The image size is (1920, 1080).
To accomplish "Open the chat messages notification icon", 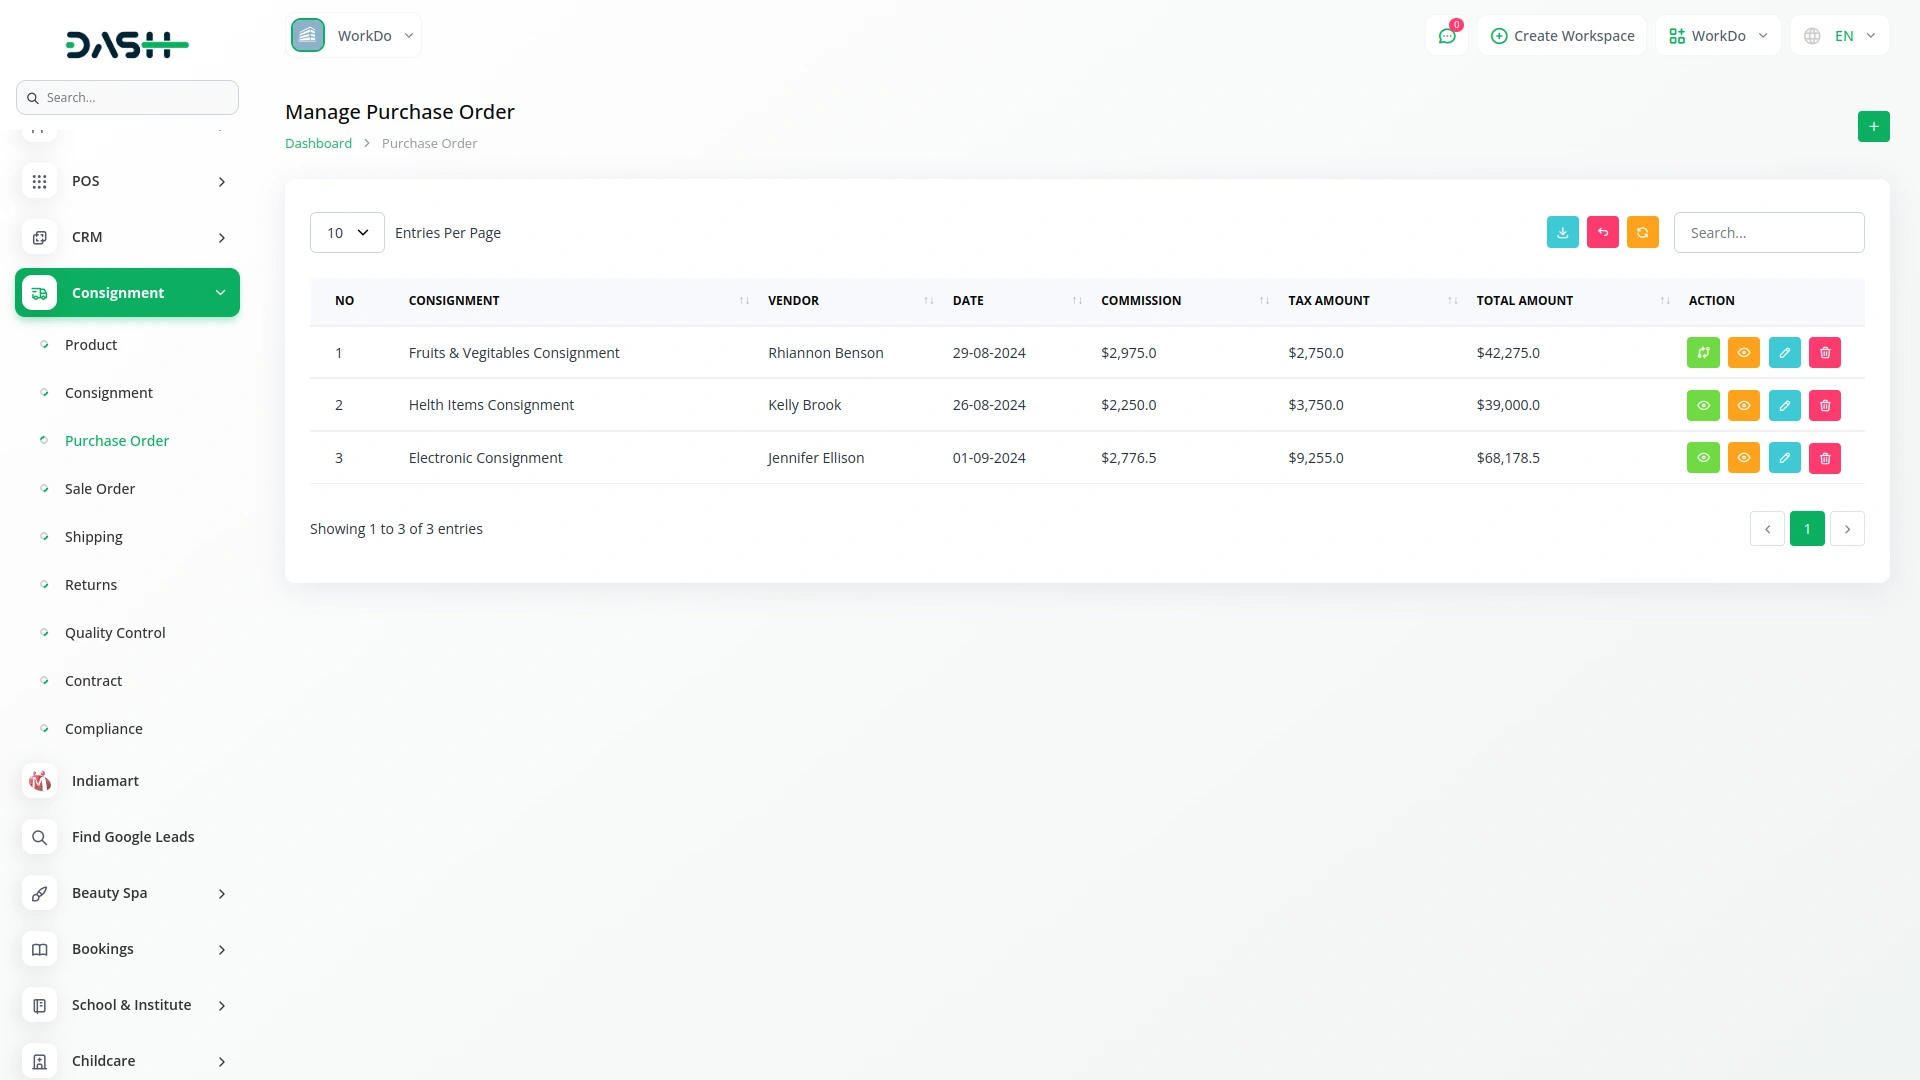I will pyautogui.click(x=1447, y=36).
